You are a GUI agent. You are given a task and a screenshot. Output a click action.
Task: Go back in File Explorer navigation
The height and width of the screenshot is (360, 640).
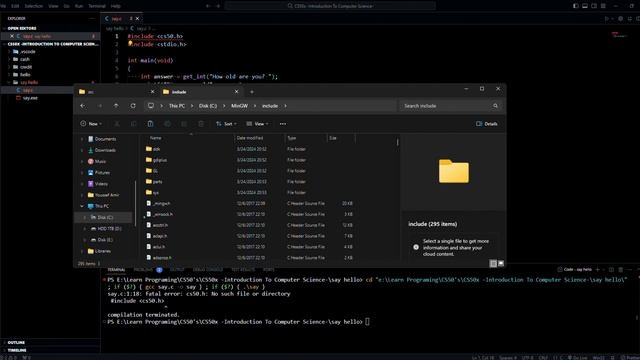83,106
